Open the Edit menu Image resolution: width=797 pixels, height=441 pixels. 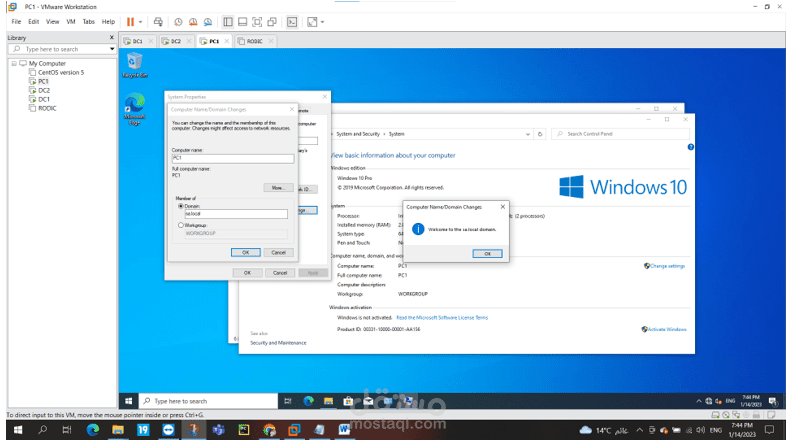tap(34, 22)
